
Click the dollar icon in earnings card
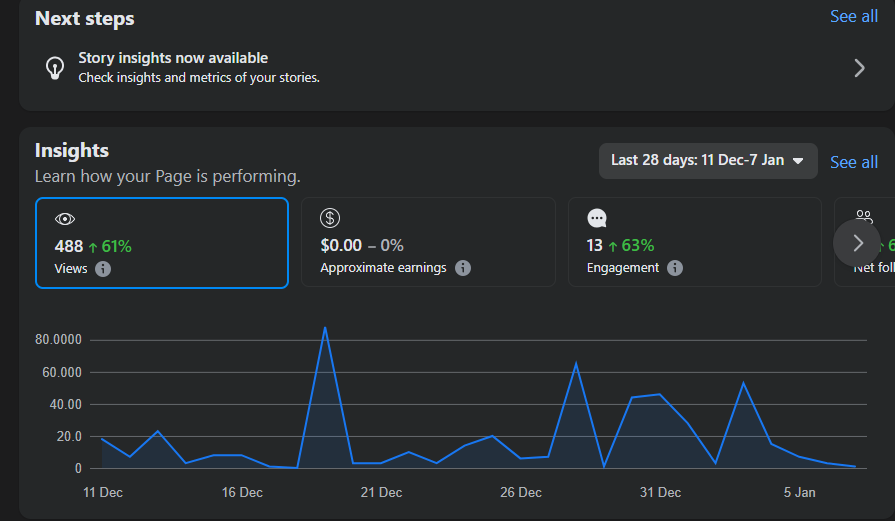pos(330,218)
